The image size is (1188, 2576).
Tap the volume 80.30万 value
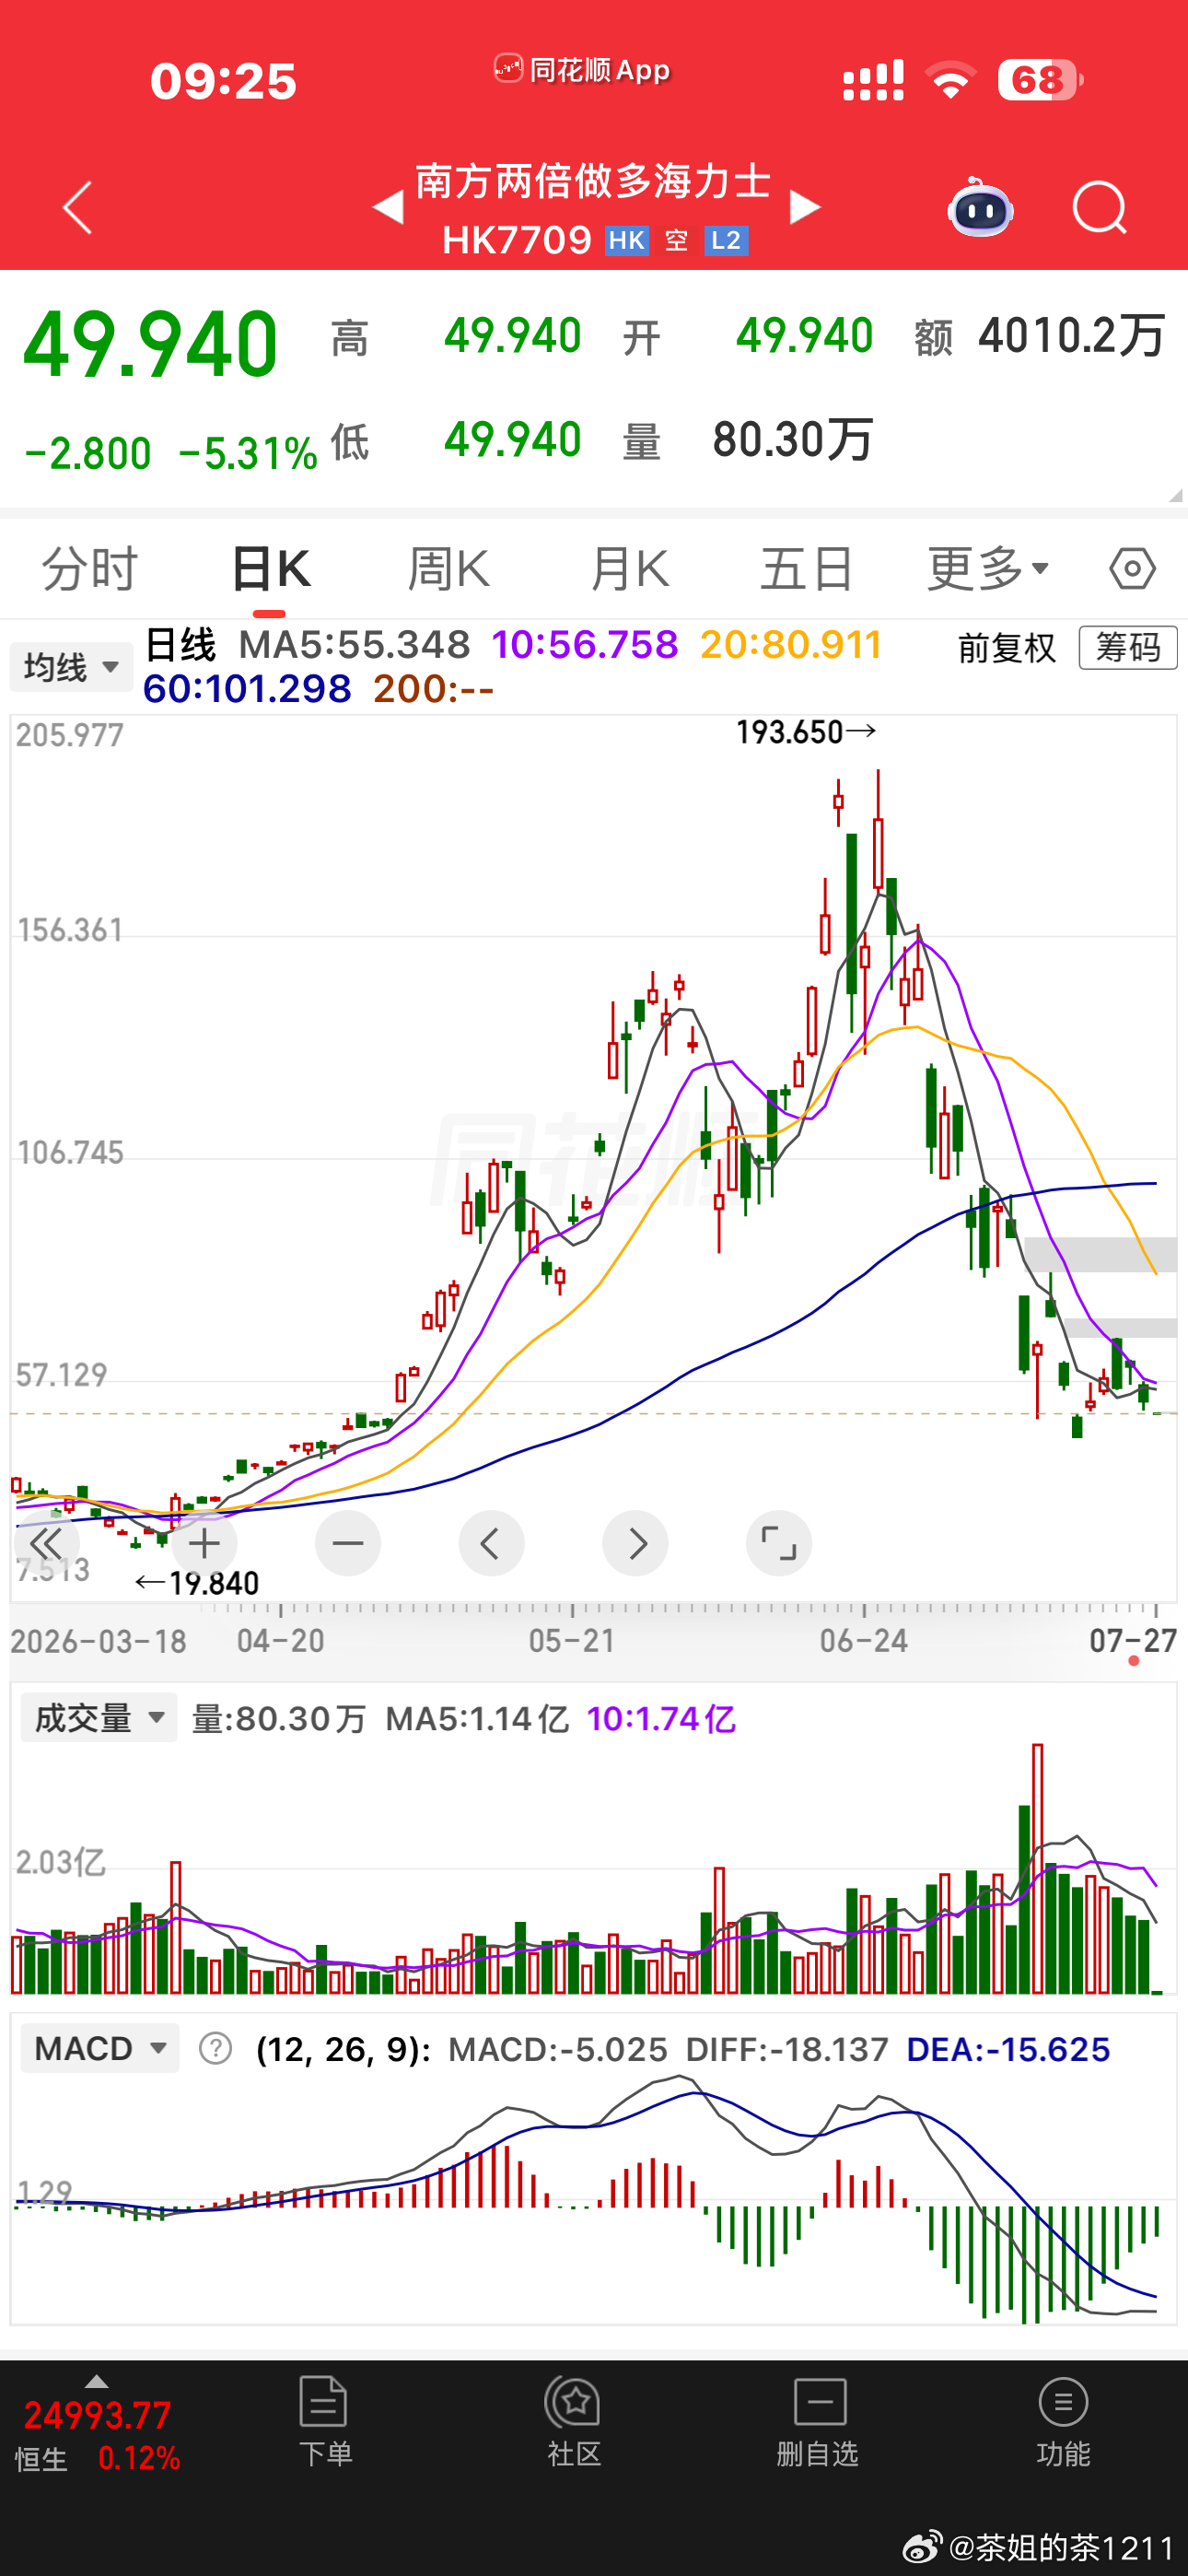point(793,440)
